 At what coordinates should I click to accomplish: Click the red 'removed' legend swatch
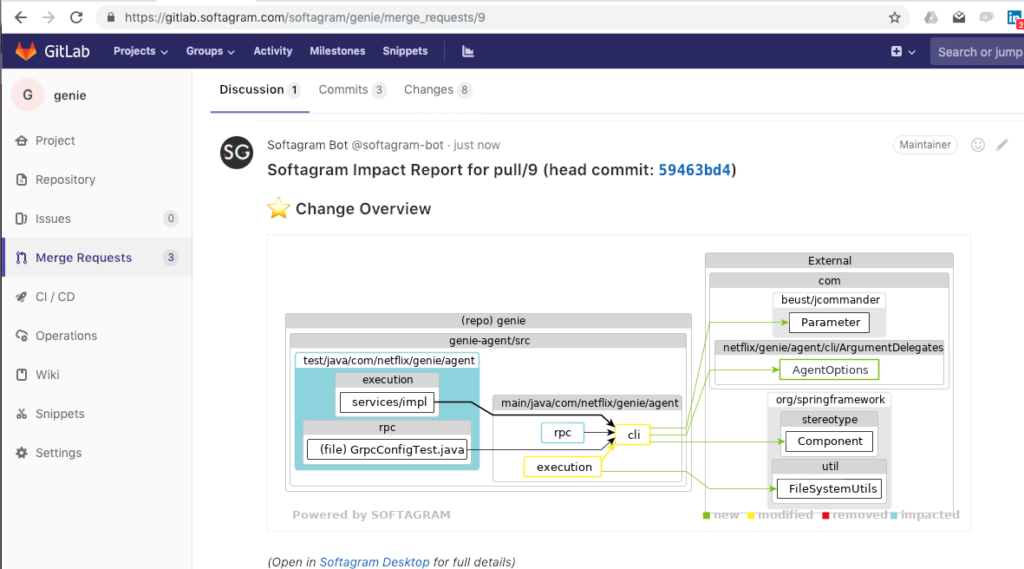pyautogui.click(x=825, y=515)
